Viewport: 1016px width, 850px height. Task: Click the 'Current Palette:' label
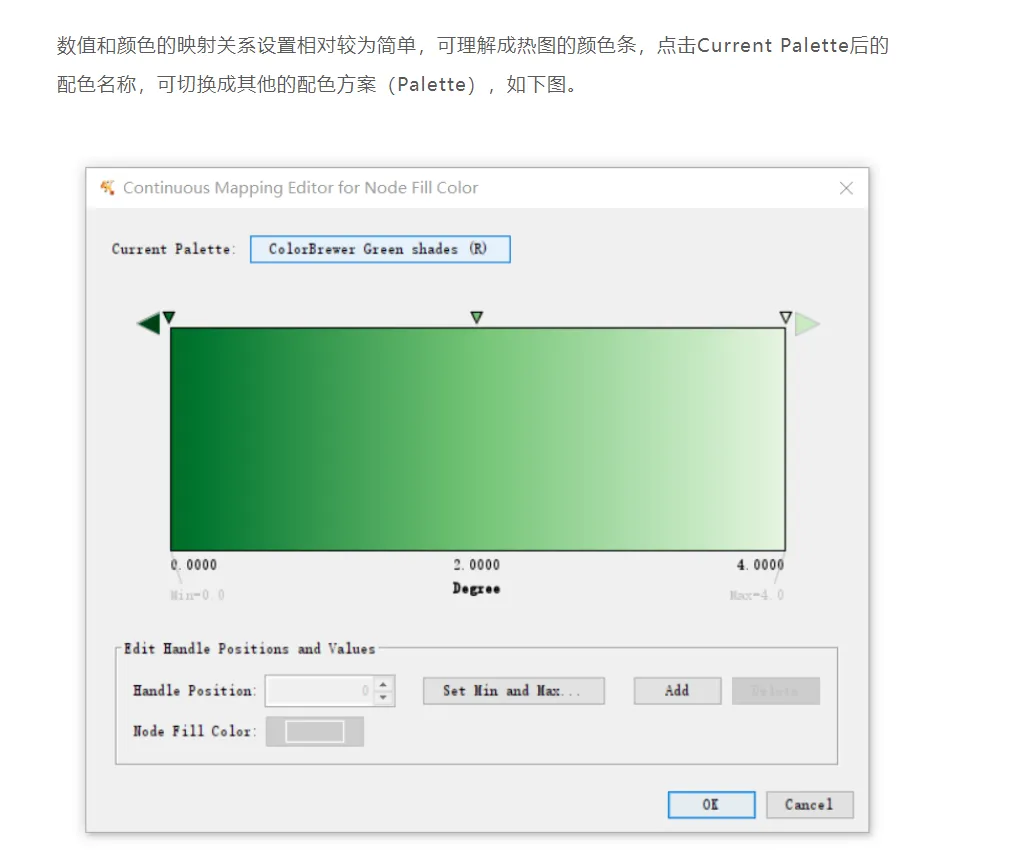click(174, 249)
